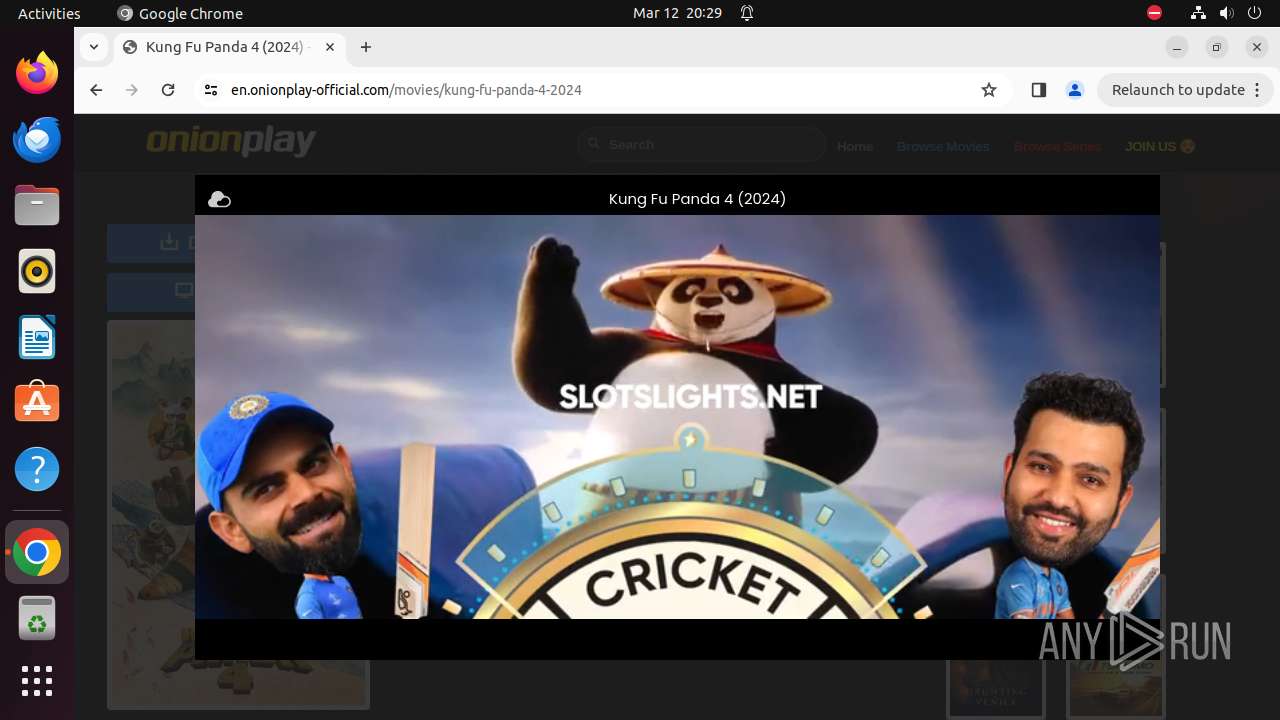The height and width of the screenshot is (720, 1280).
Task: Select the Kung Fu Panda 4 (2024) tab
Action: [228, 47]
